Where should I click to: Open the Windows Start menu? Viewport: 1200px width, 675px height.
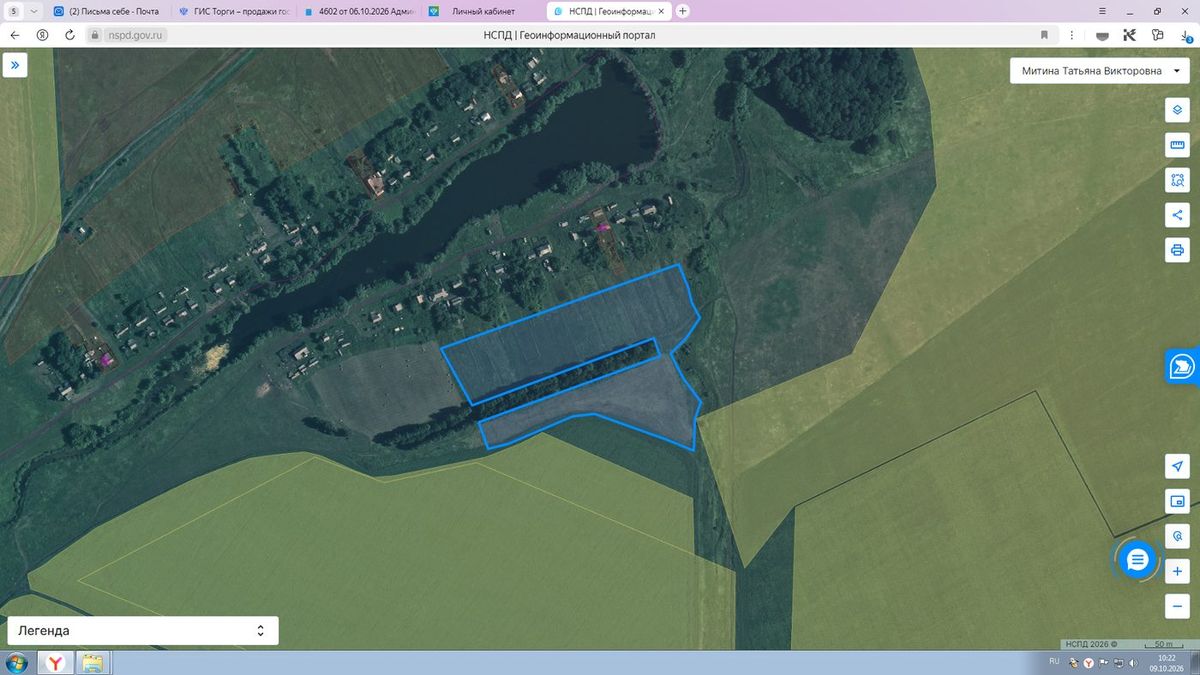click(17, 662)
